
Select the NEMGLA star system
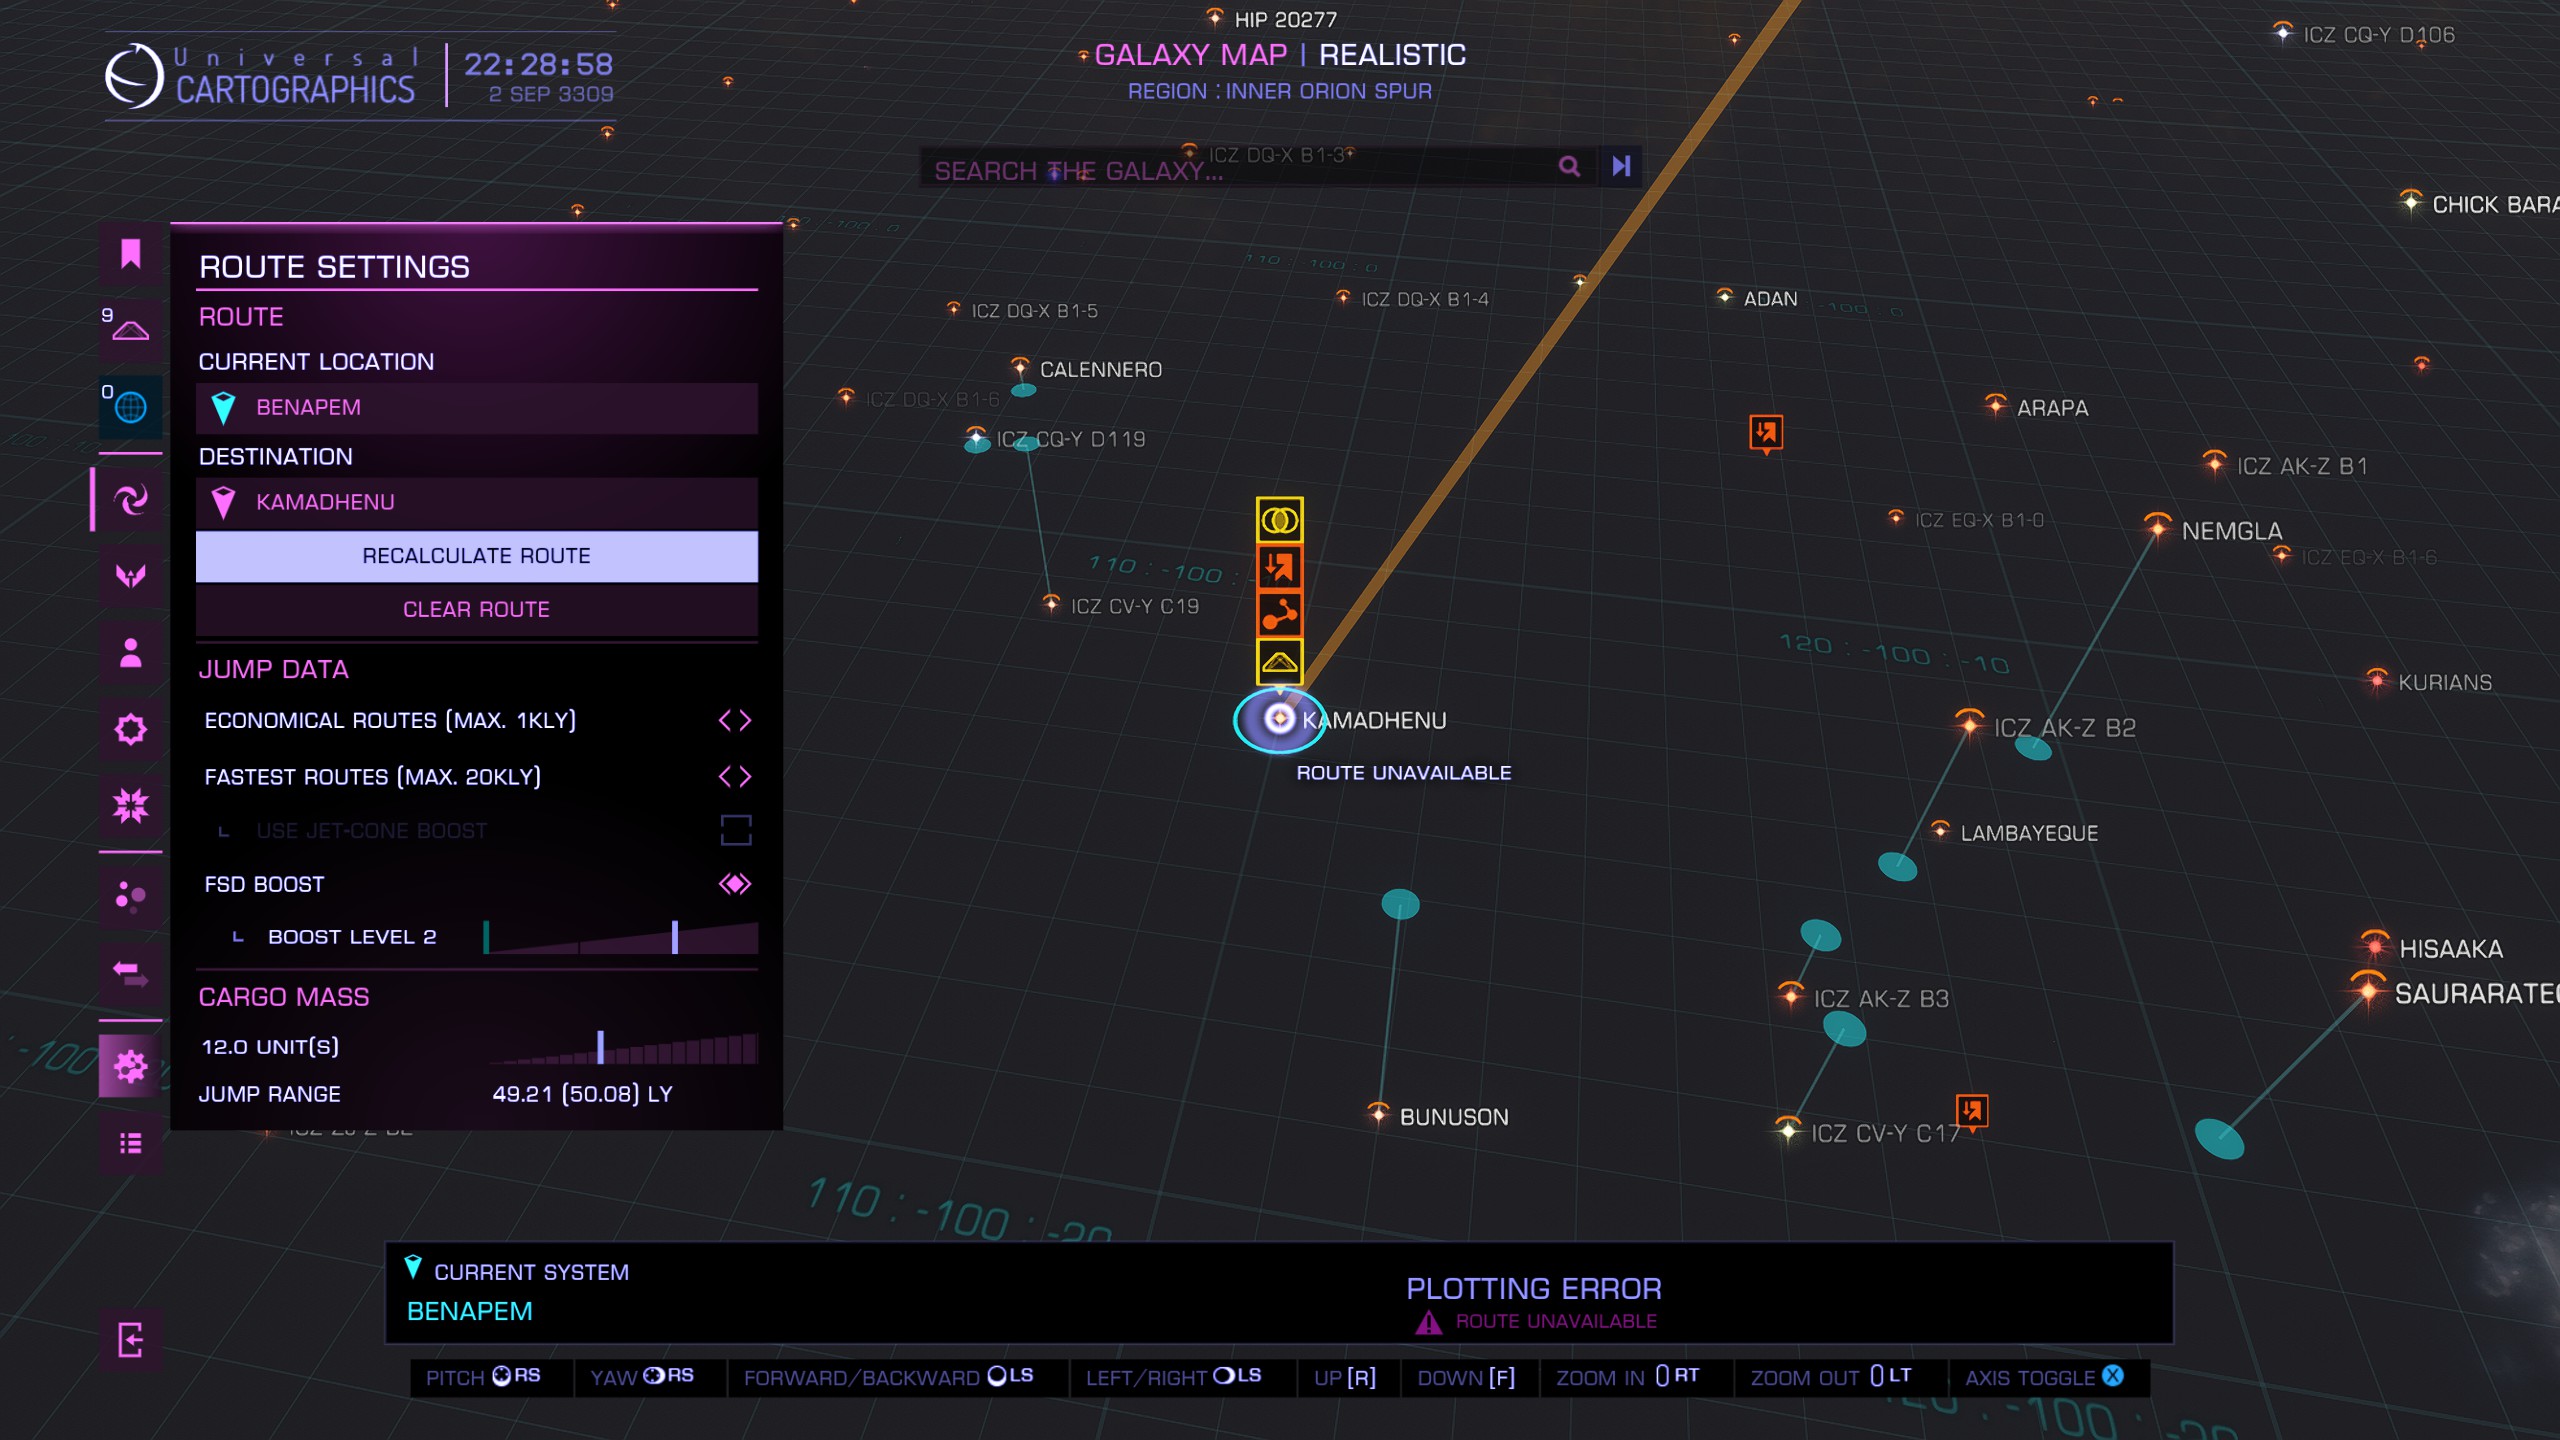(2157, 526)
